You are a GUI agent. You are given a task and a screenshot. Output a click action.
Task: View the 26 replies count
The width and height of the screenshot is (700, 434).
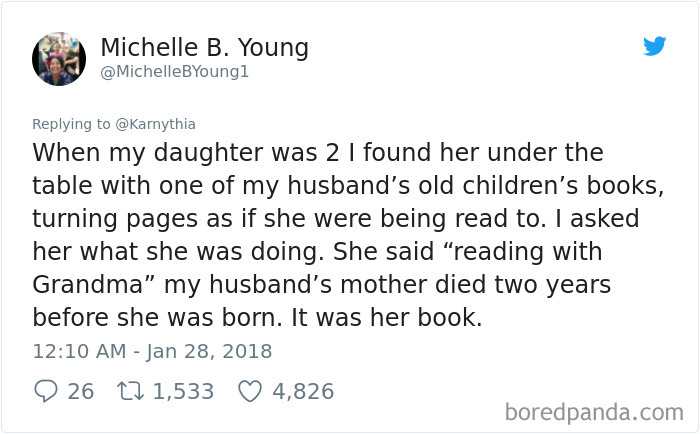[81, 392]
